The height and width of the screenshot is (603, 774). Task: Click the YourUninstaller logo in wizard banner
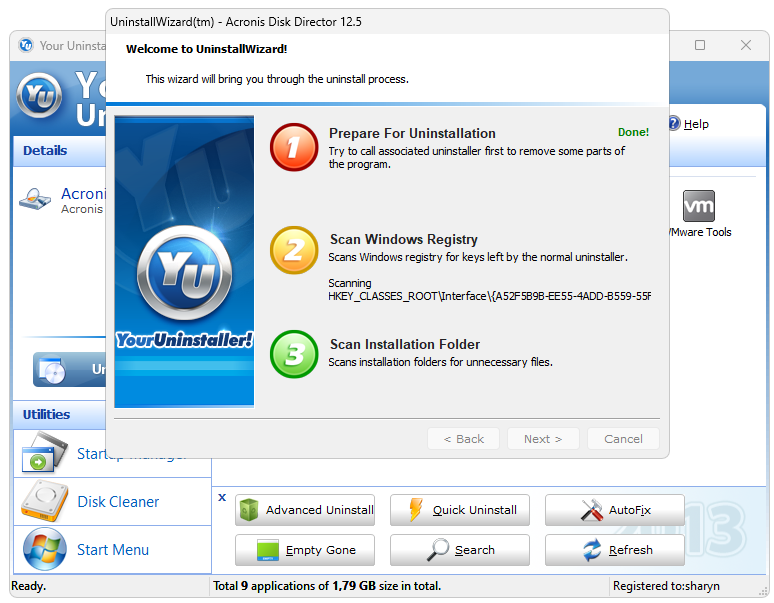[184, 273]
